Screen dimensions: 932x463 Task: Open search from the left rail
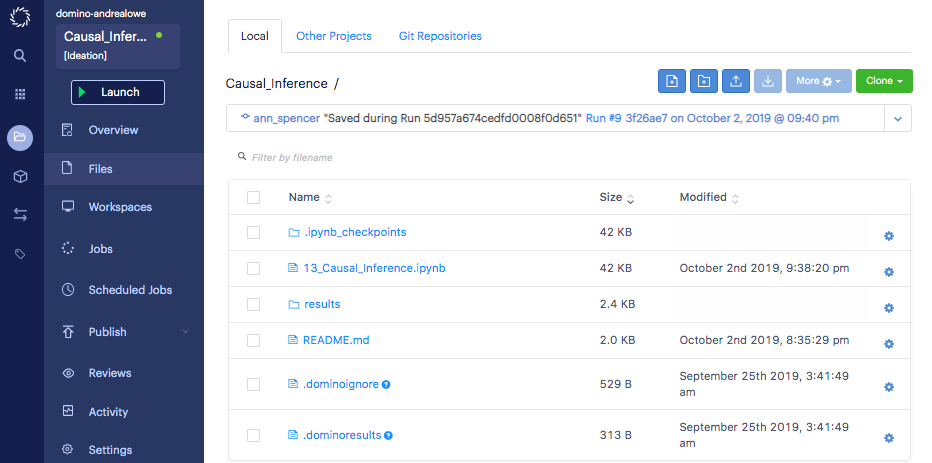(x=20, y=56)
